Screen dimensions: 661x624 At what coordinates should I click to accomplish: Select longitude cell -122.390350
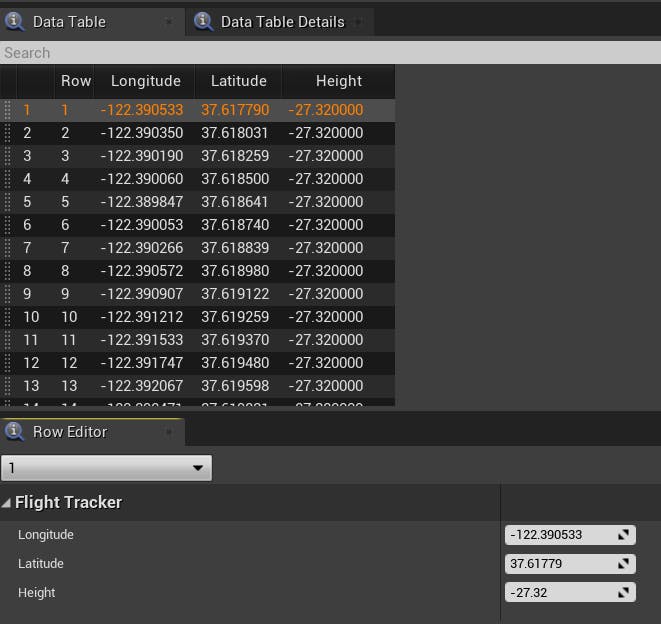click(x=142, y=133)
